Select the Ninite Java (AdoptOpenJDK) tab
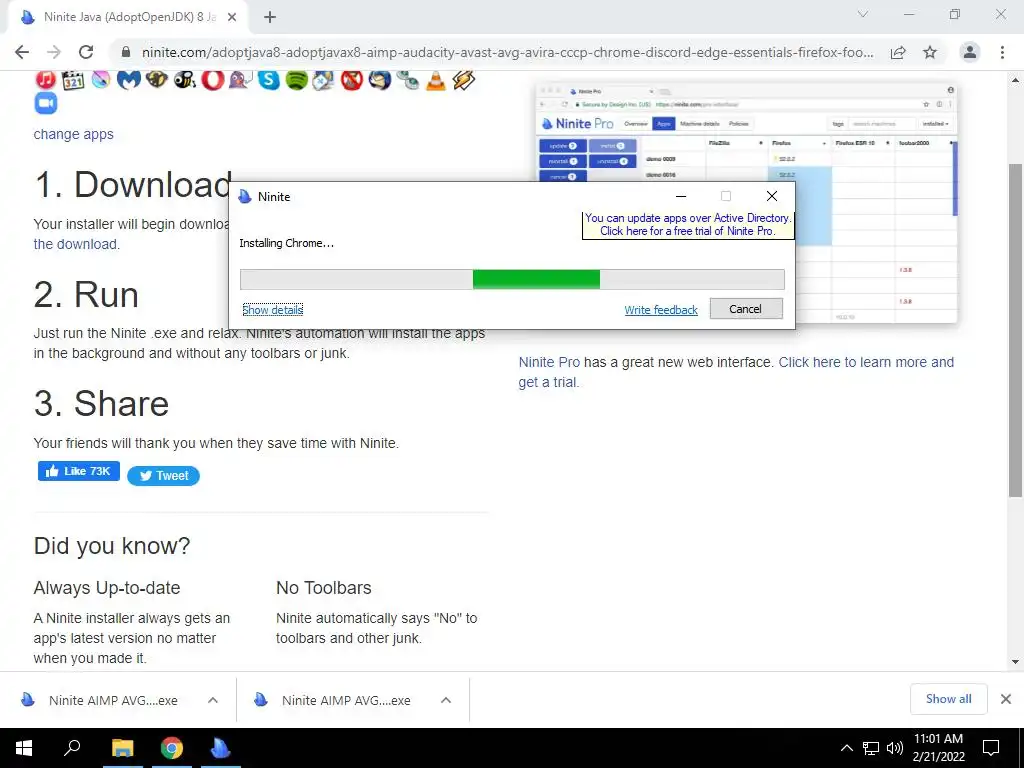This screenshot has height=768, width=1024. tap(127, 18)
